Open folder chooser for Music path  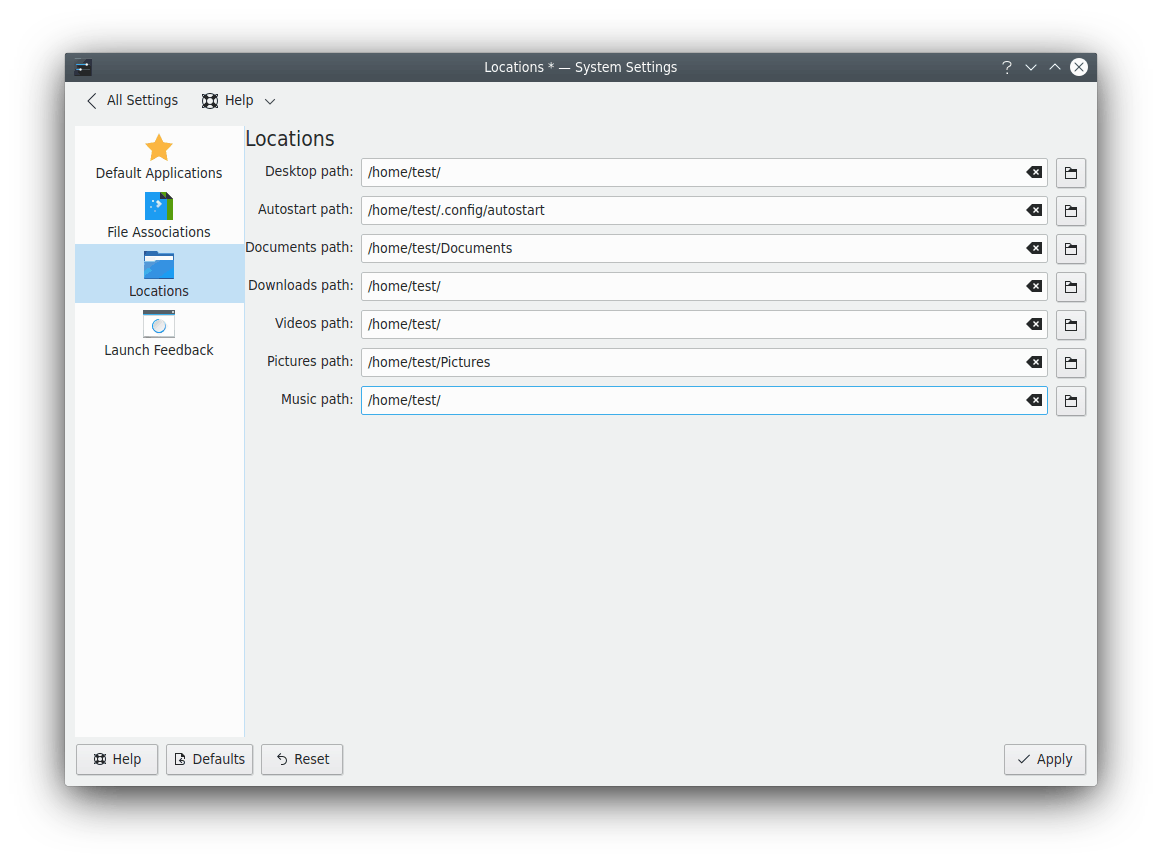1070,400
